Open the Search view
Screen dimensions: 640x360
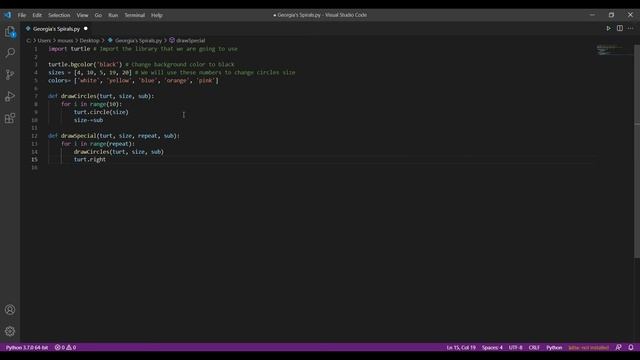tap(10, 53)
